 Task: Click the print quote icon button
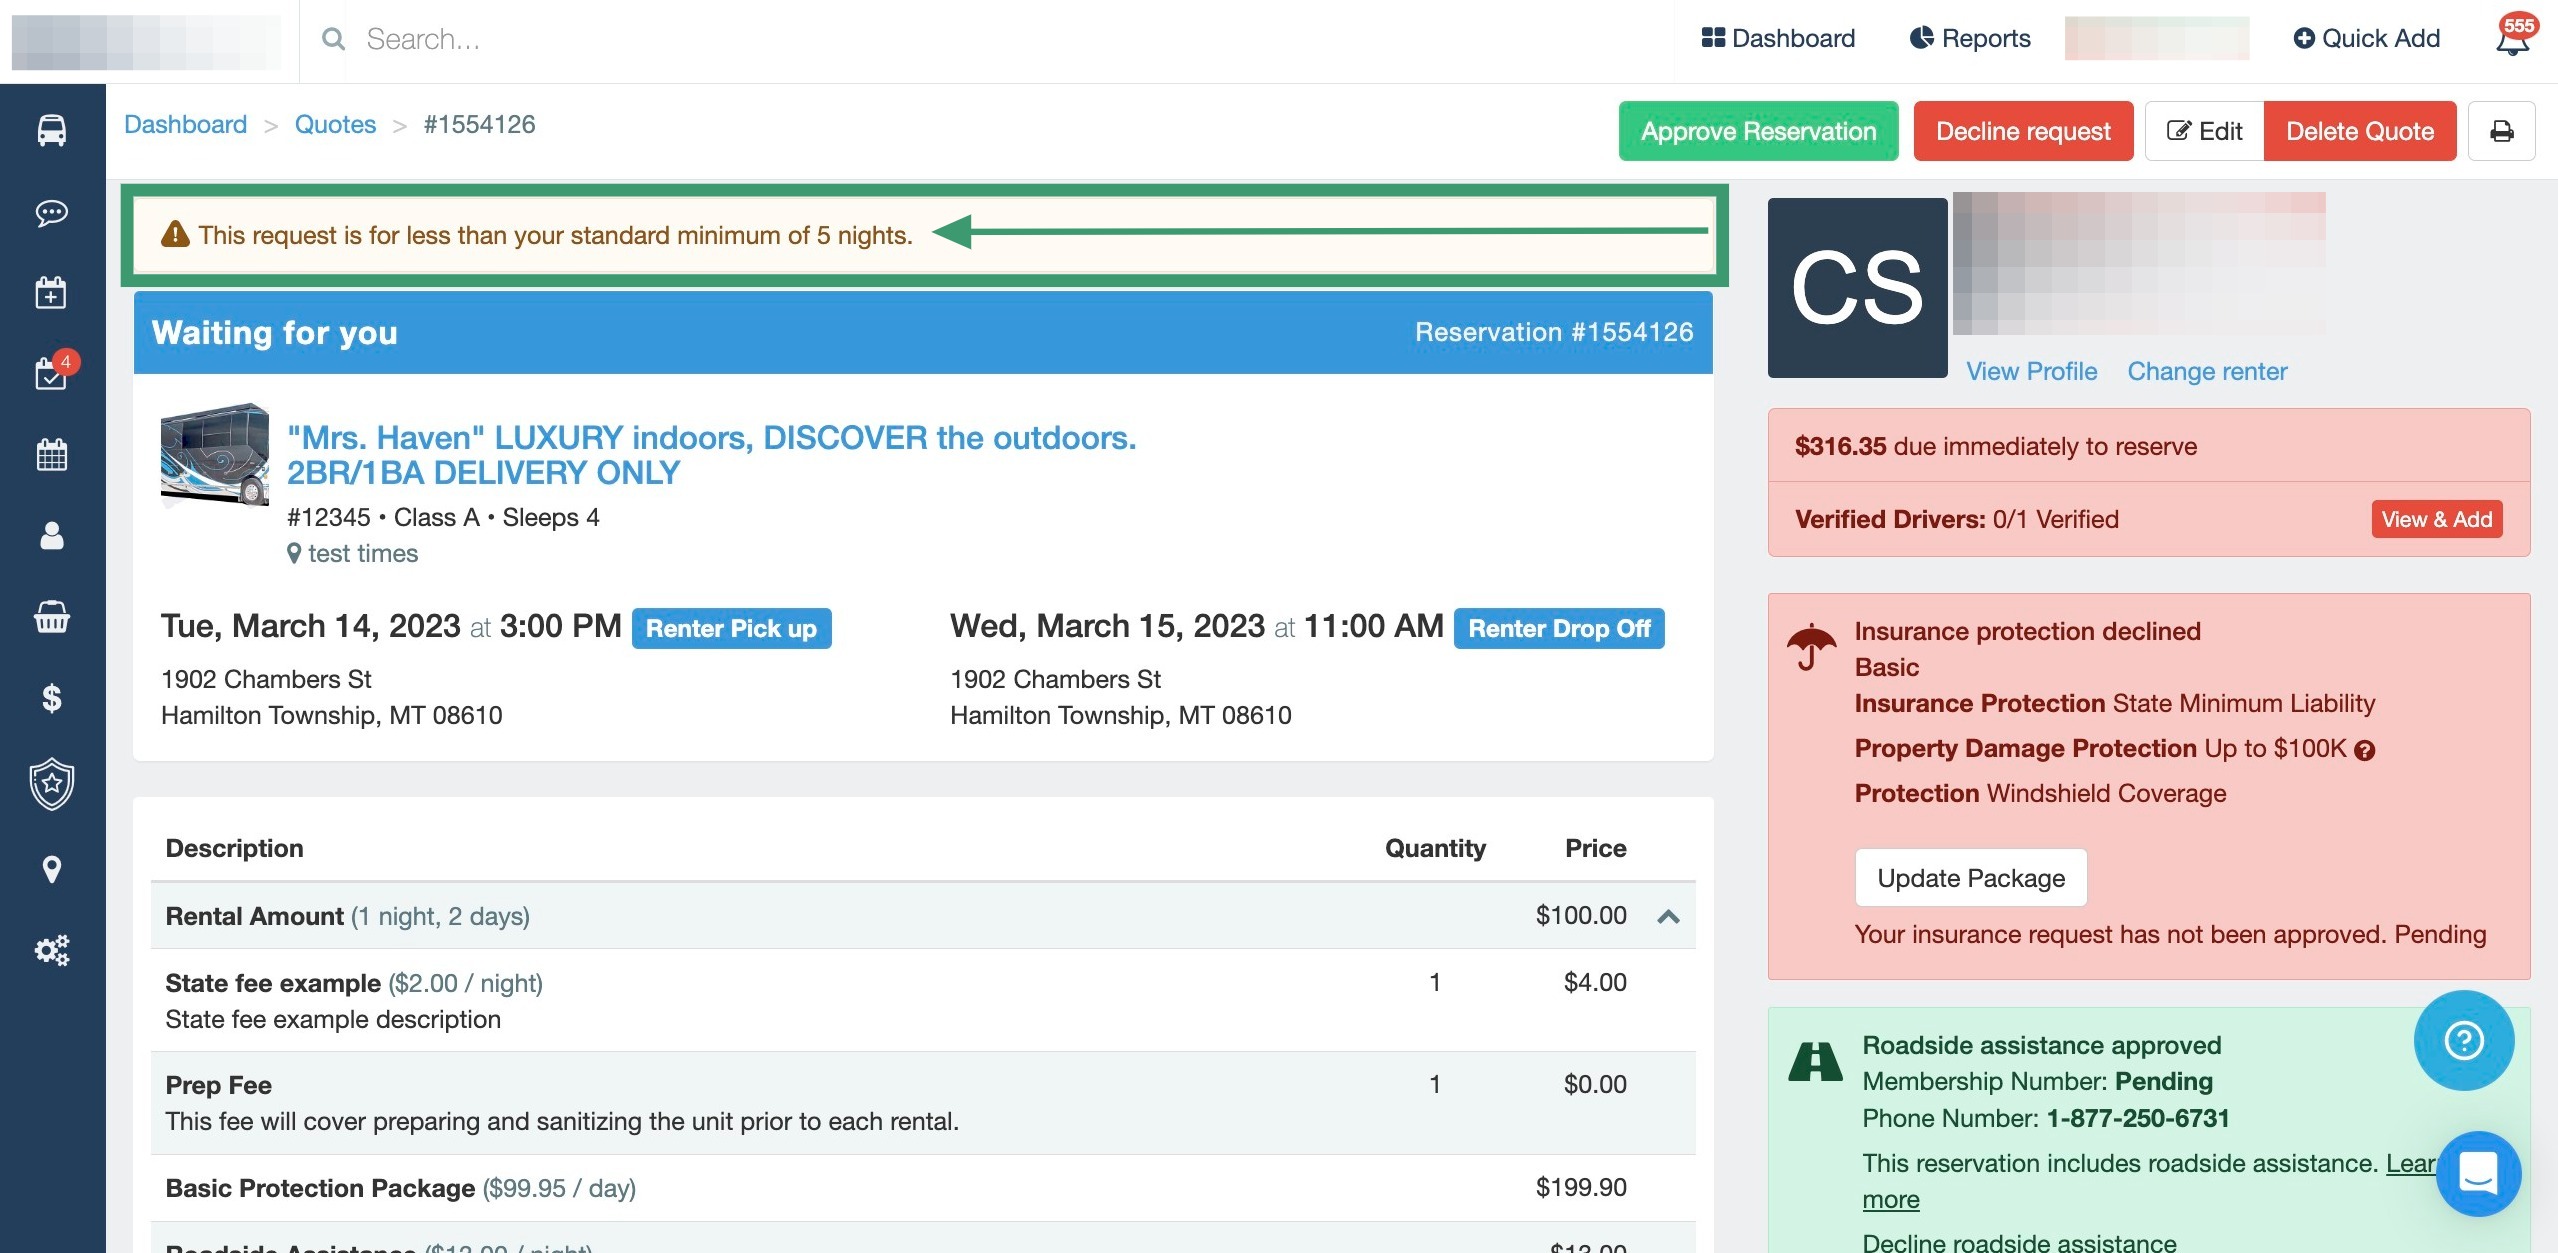pos(2501,131)
